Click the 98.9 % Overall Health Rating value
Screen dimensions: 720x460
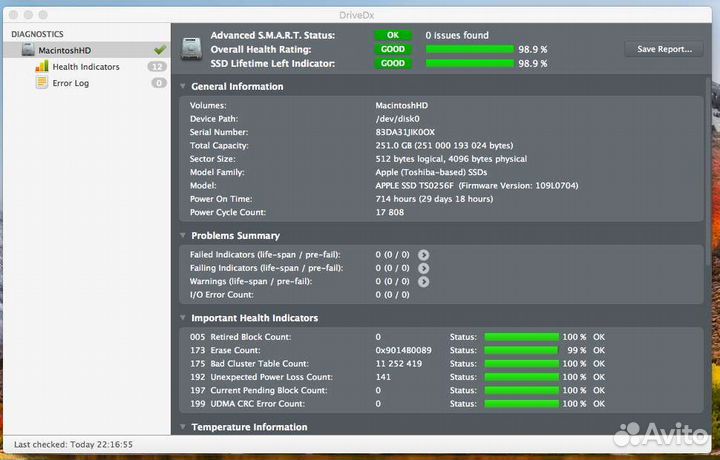click(x=533, y=49)
